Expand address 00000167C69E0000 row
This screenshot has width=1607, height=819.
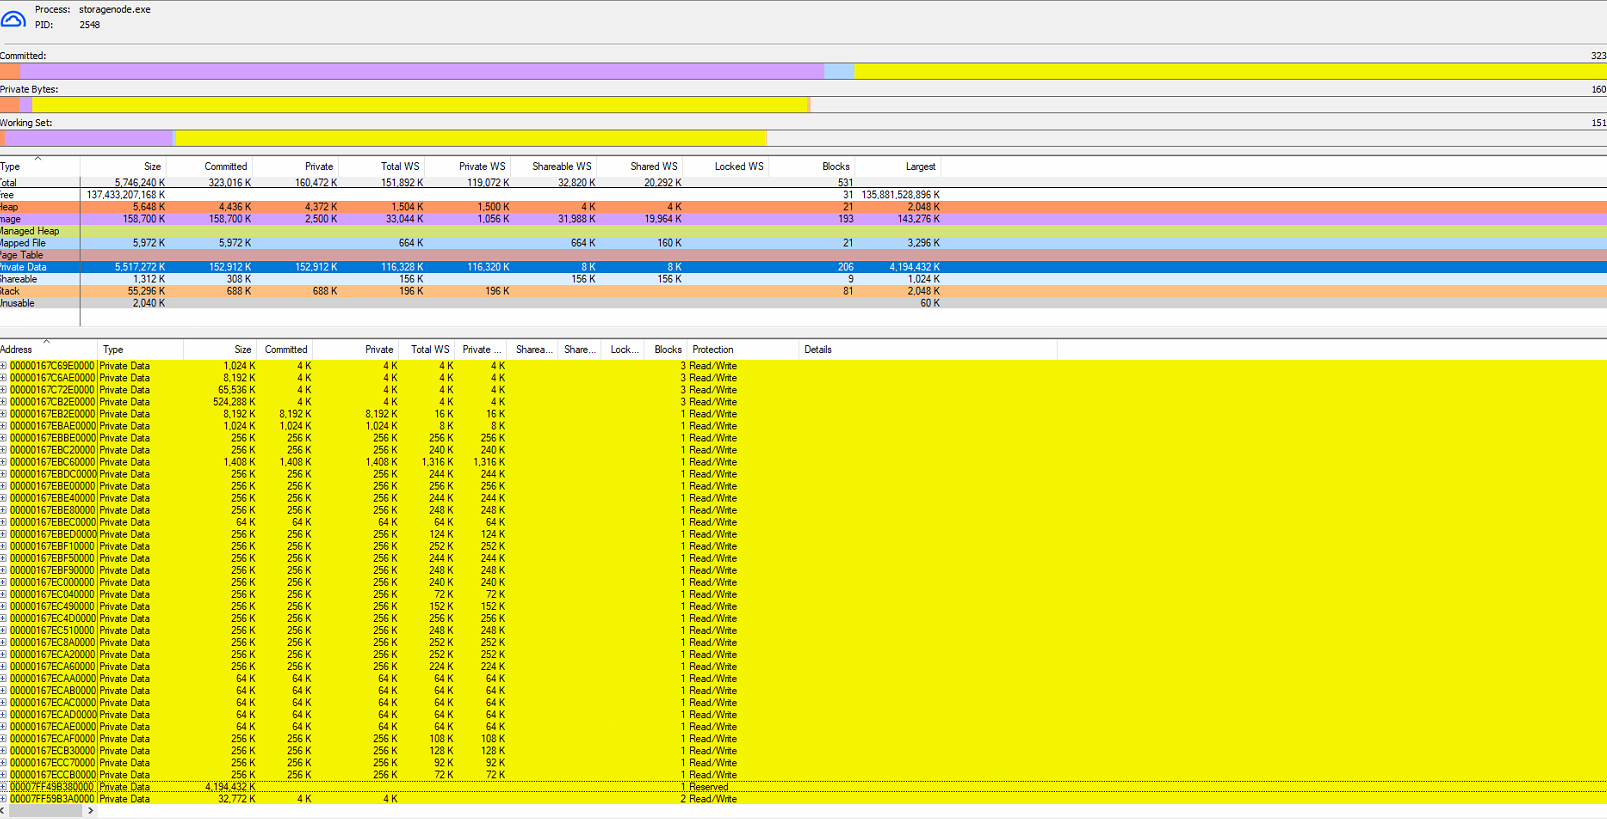pos(4,366)
